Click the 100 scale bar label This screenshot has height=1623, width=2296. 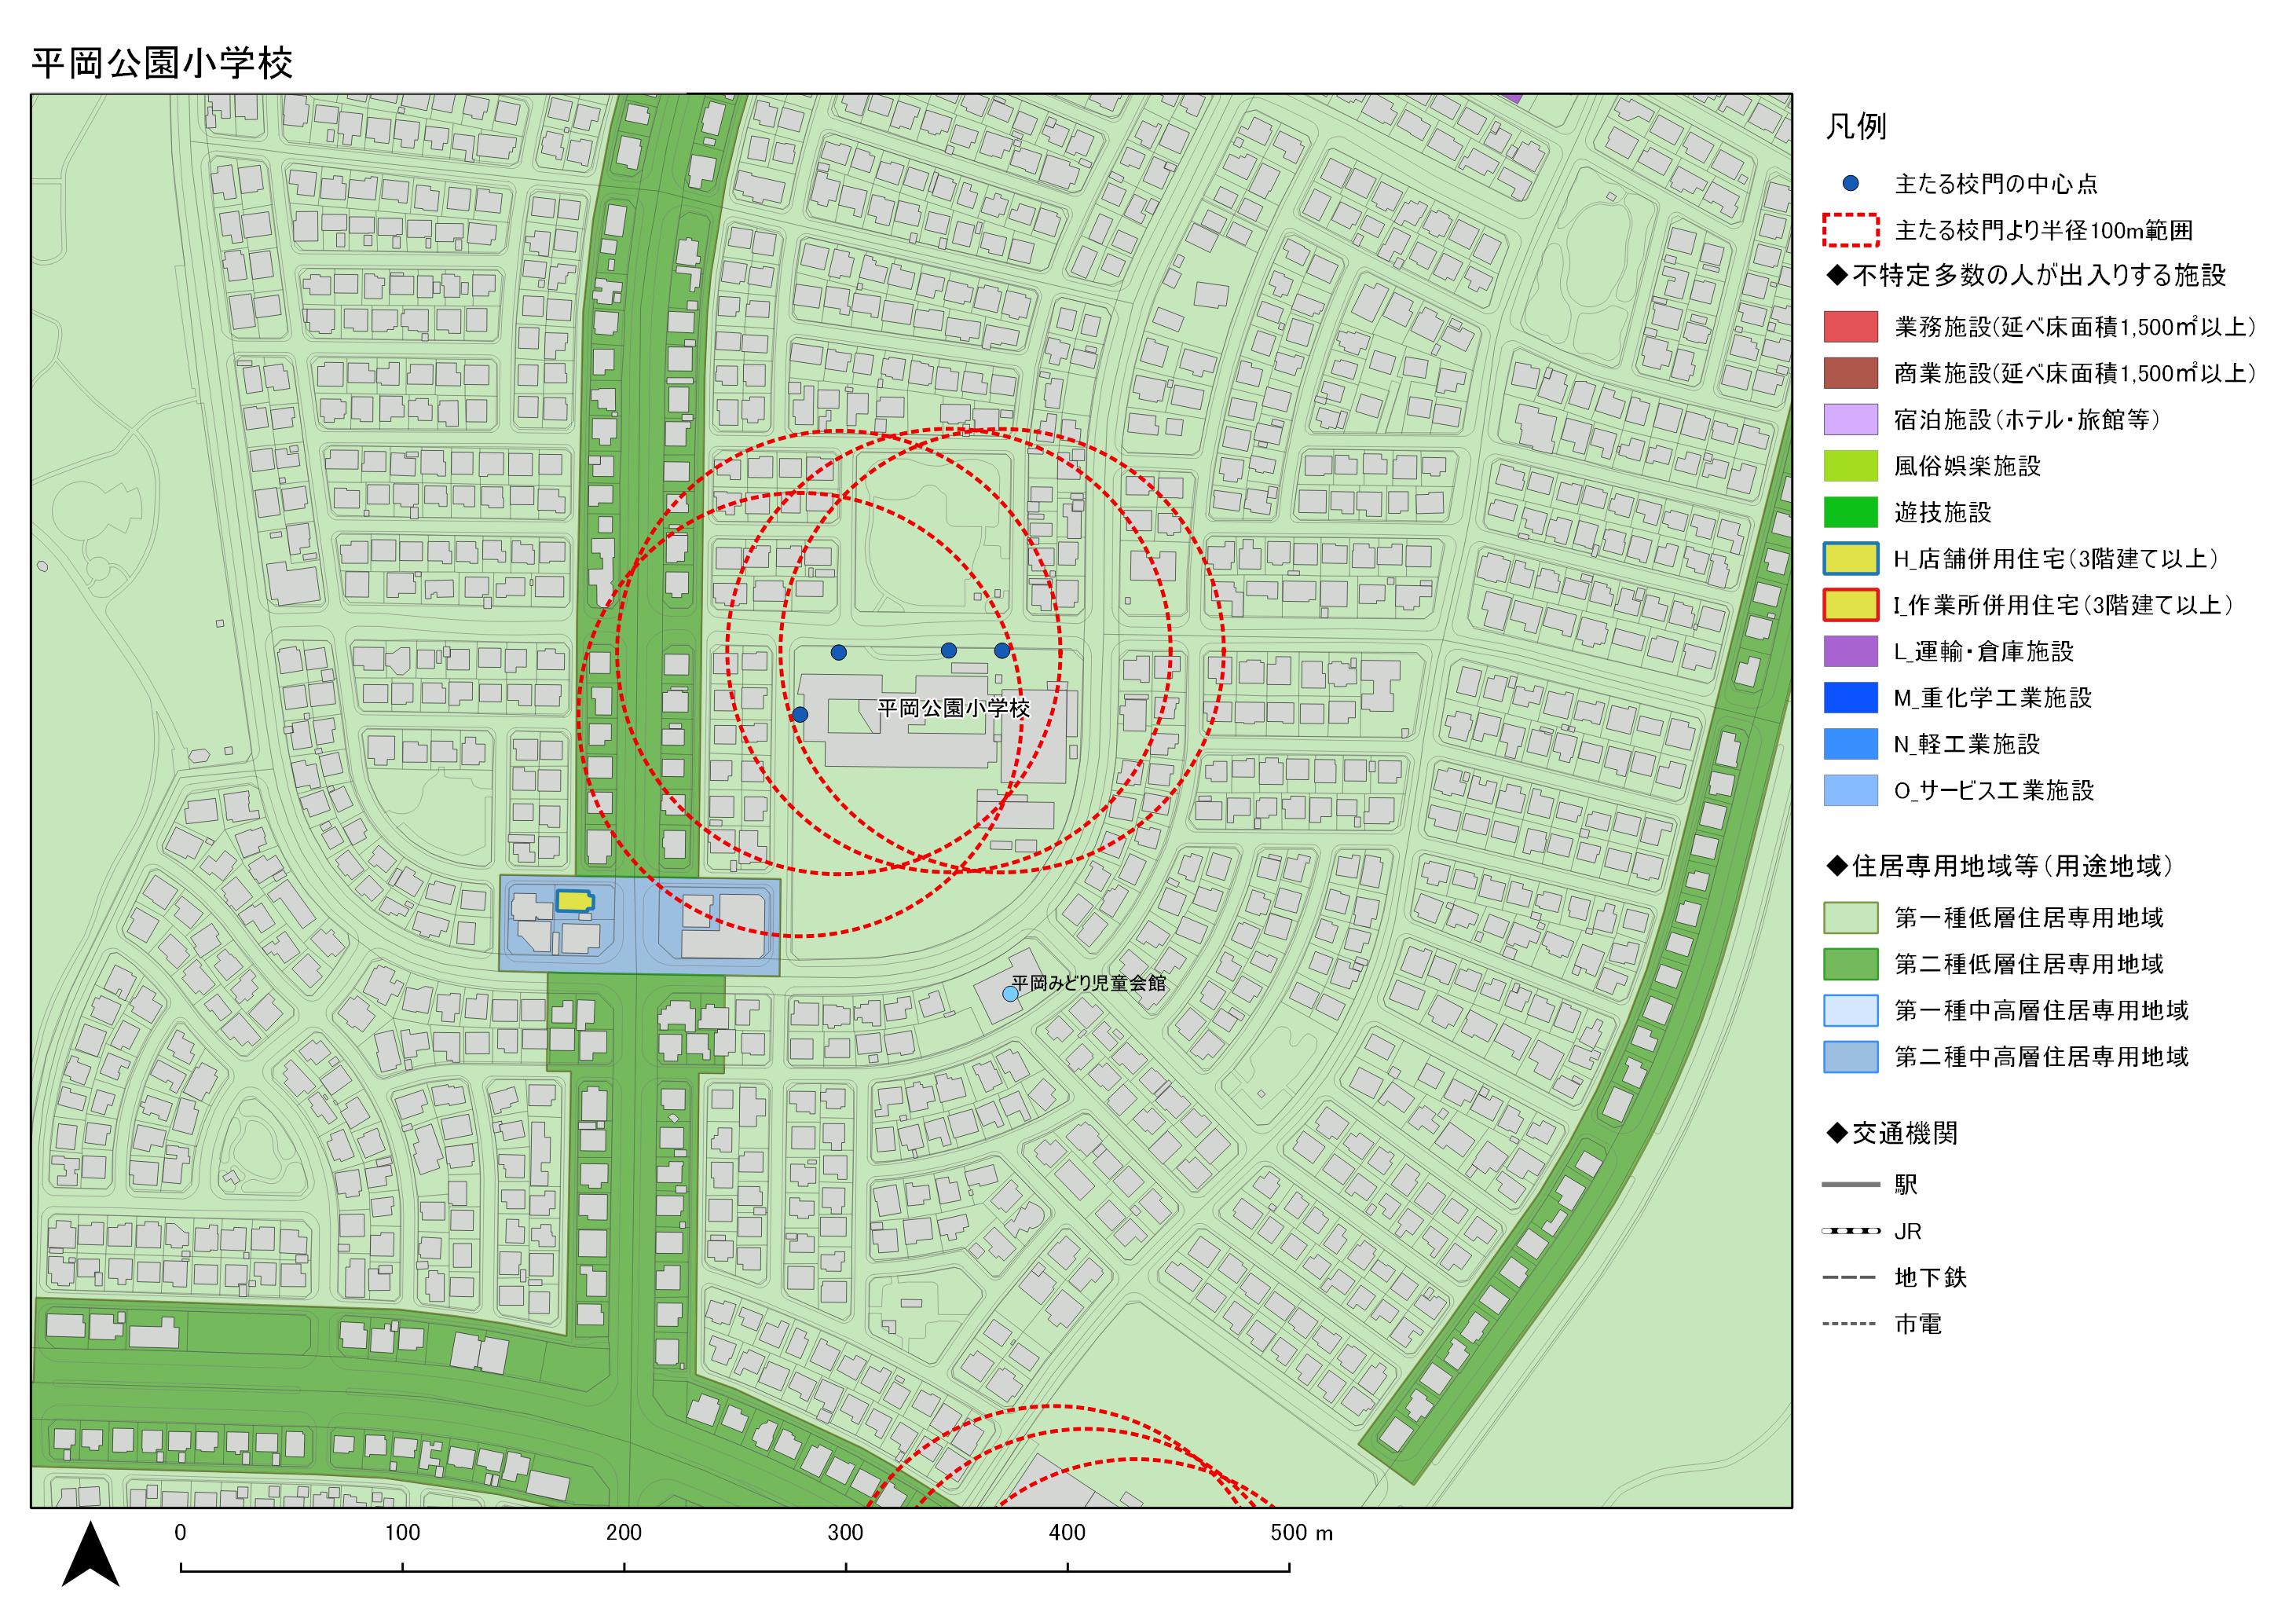pos(402,1532)
